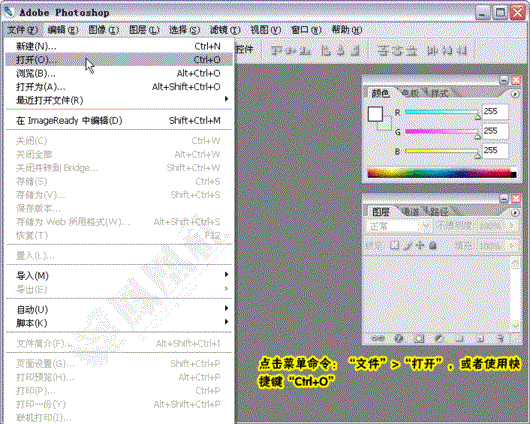
Task: Click the B channel slider
Action: click(x=442, y=151)
